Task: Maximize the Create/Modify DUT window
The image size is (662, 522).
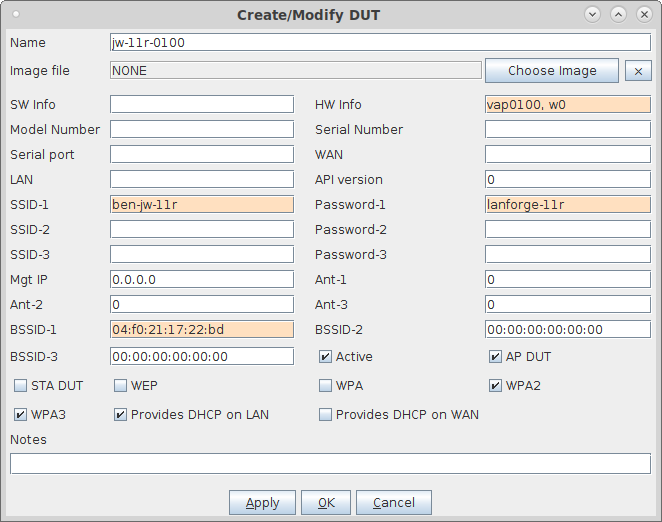Action: [618, 14]
